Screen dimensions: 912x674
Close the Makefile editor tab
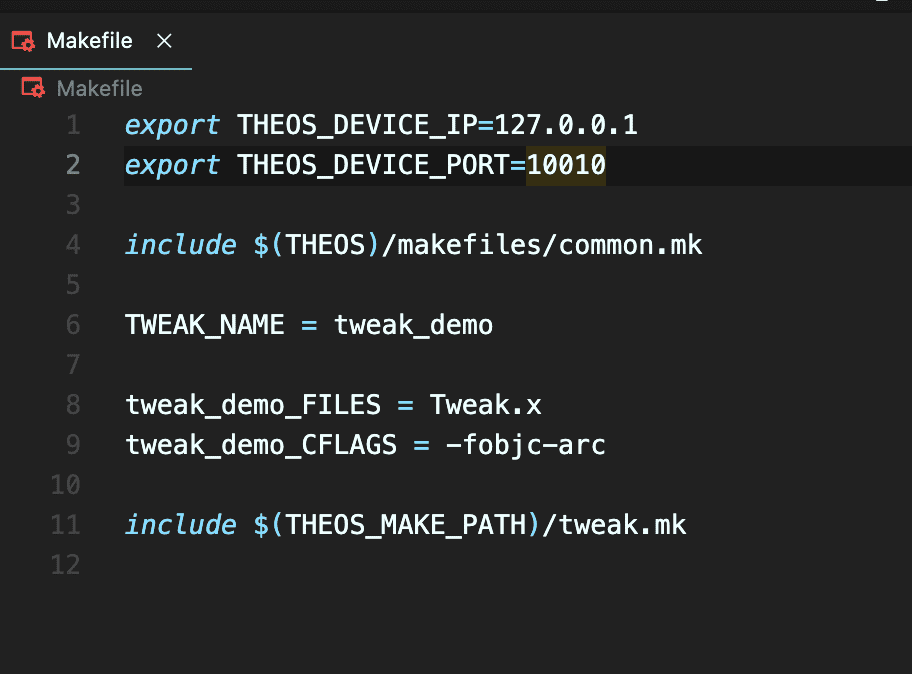click(x=165, y=41)
